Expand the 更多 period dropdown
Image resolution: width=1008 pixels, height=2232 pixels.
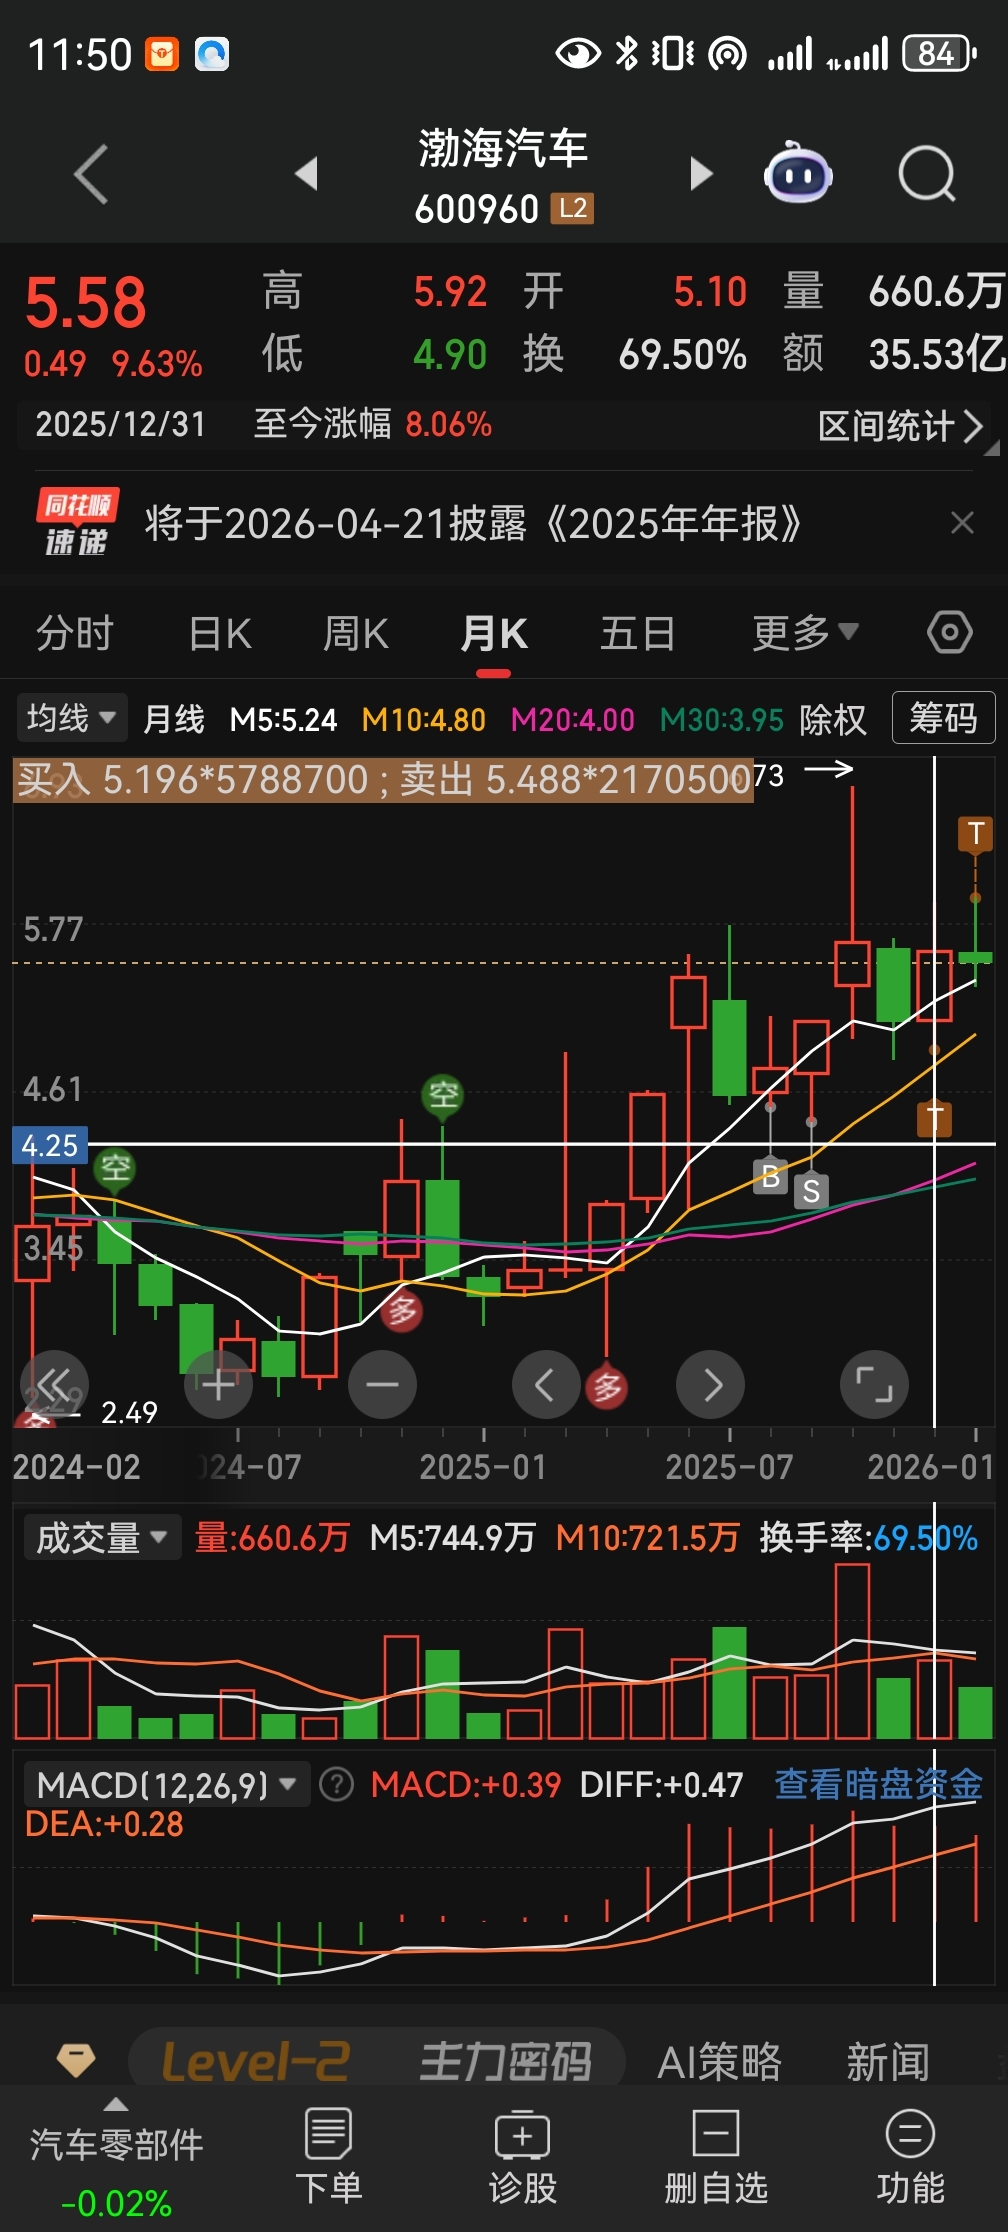pyautogui.click(x=805, y=632)
